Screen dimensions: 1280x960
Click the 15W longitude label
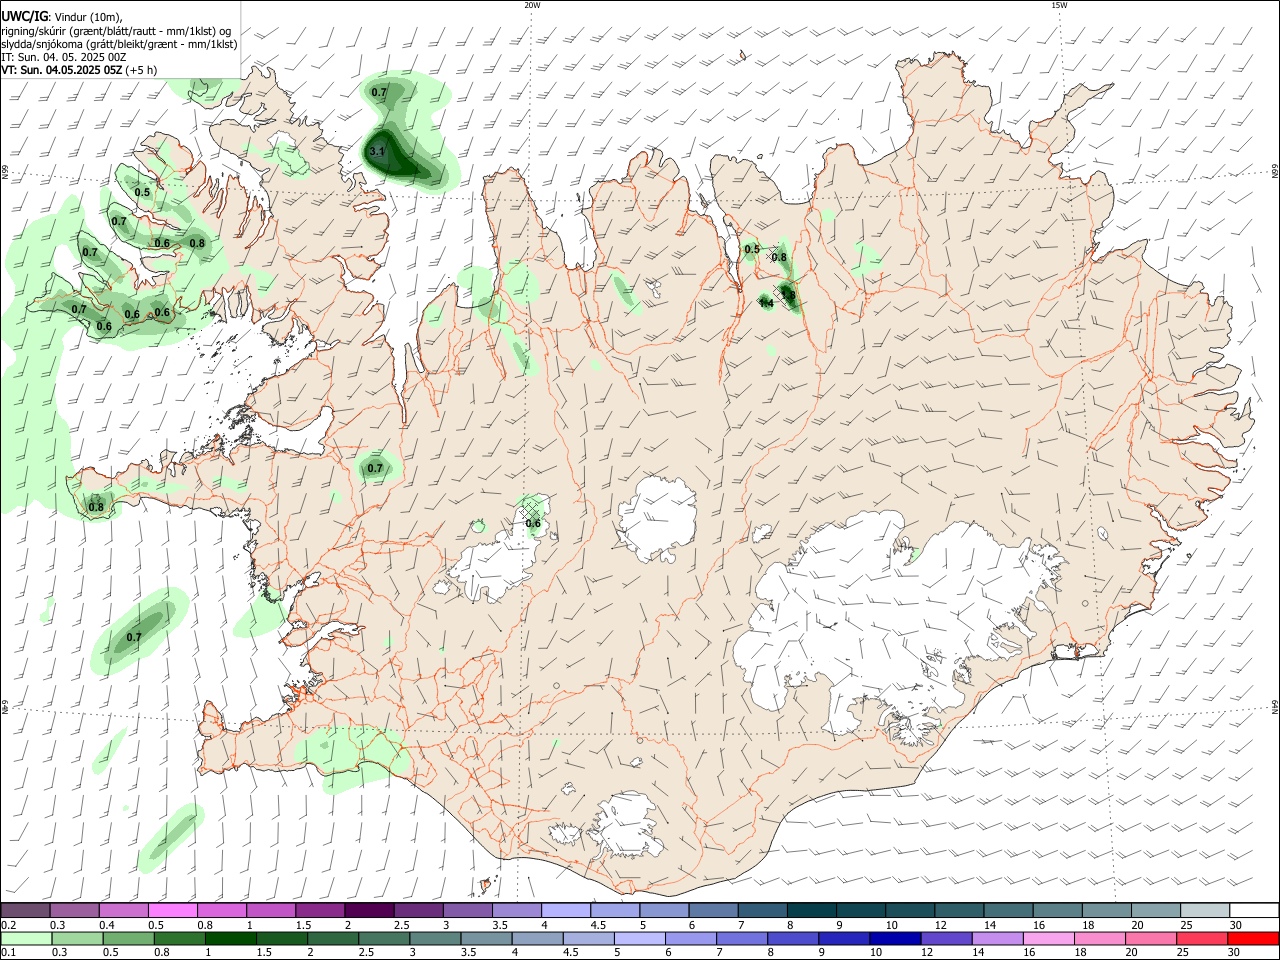[x=1059, y=5]
